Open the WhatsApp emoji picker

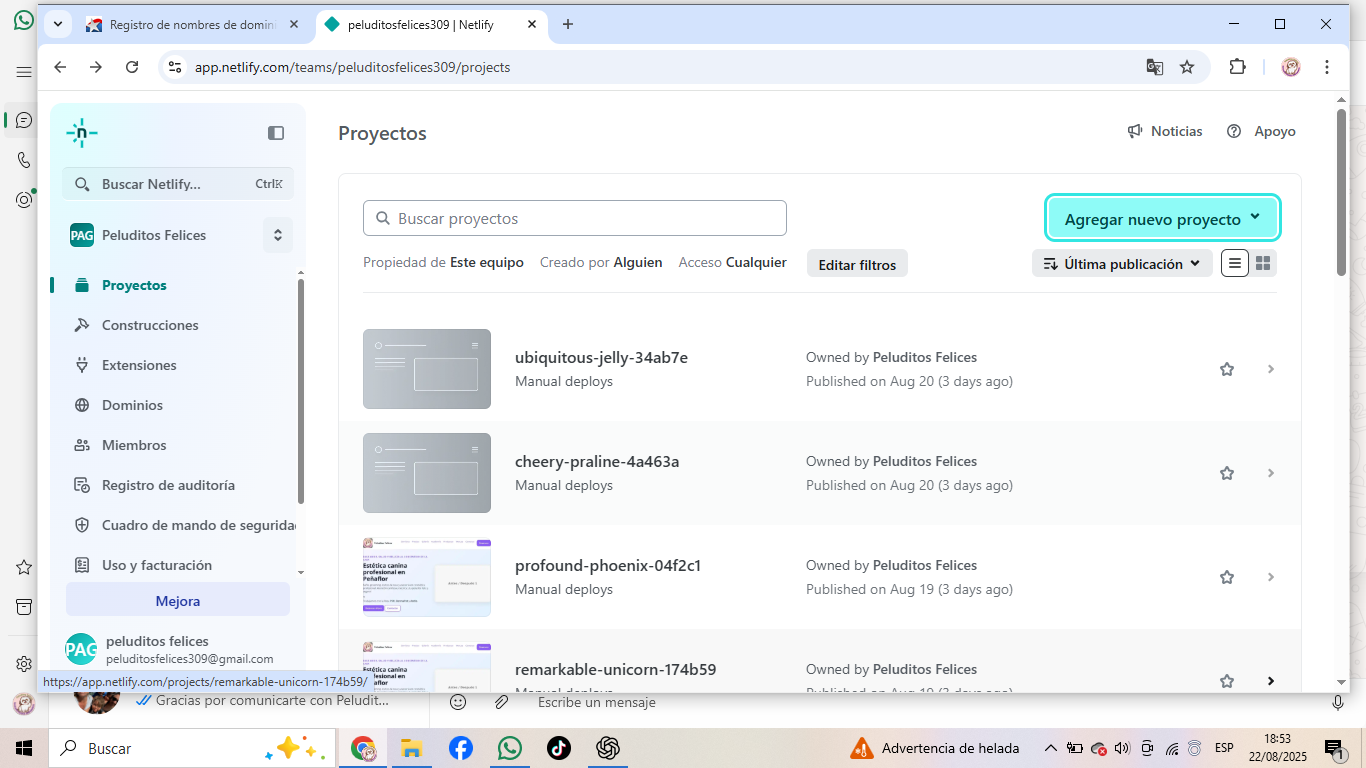pyautogui.click(x=458, y=702)
